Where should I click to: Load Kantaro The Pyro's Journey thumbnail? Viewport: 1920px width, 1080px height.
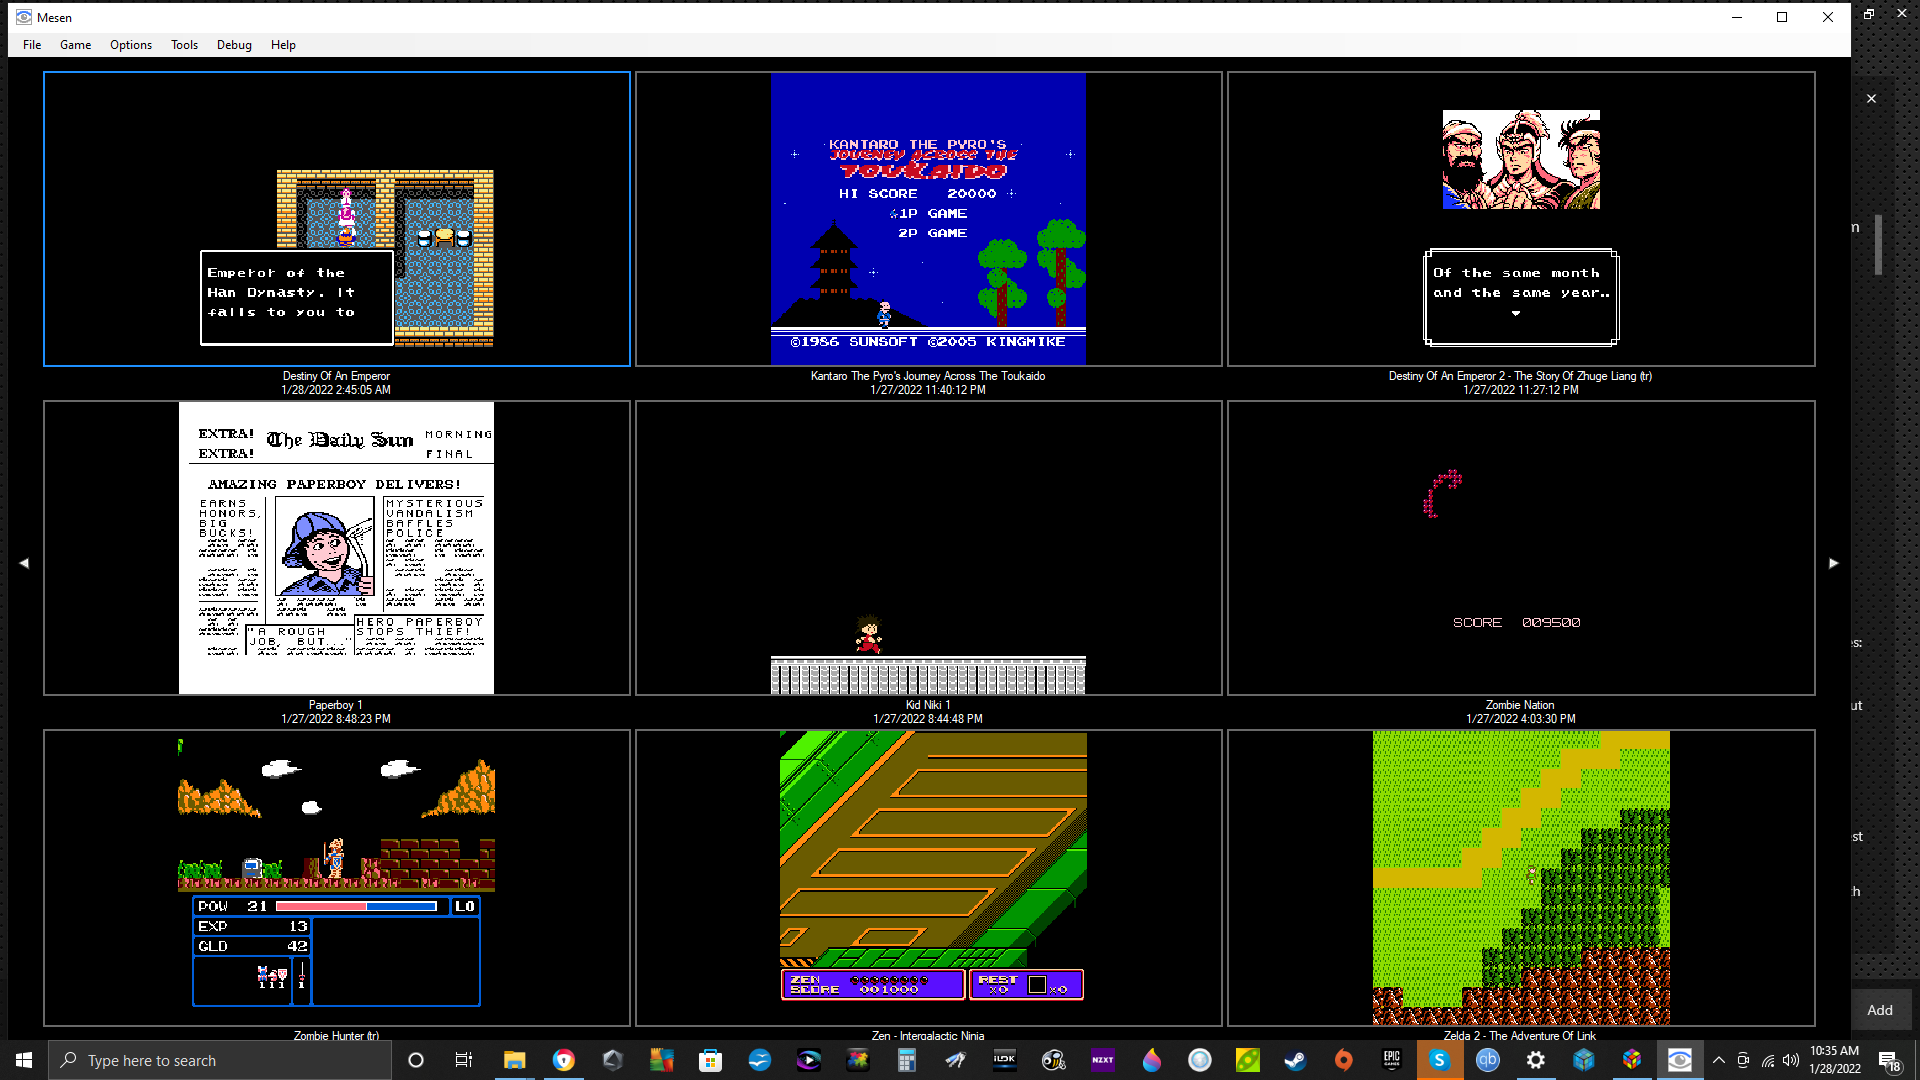point(929,219)
